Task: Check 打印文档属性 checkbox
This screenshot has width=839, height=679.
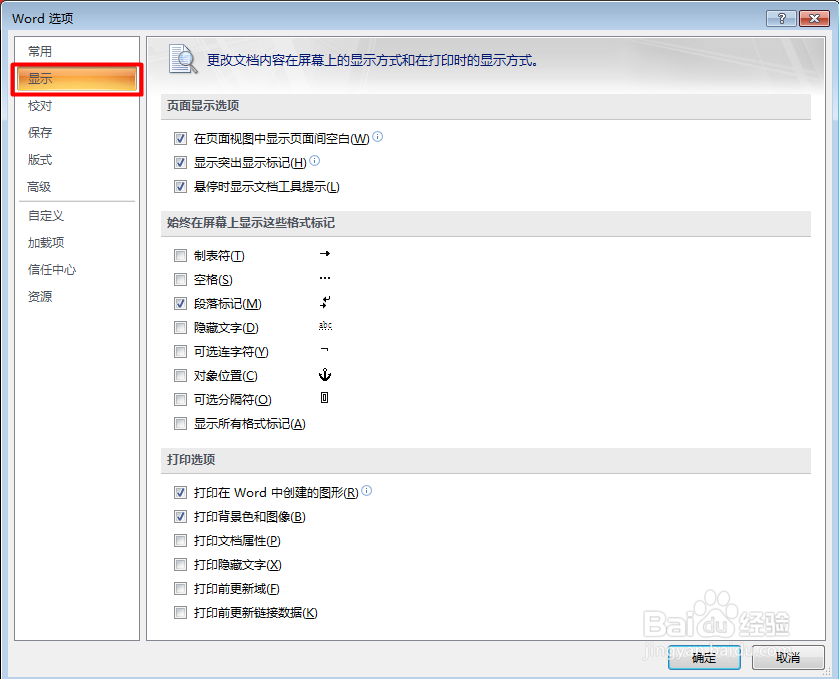Action: coord(180,541)
